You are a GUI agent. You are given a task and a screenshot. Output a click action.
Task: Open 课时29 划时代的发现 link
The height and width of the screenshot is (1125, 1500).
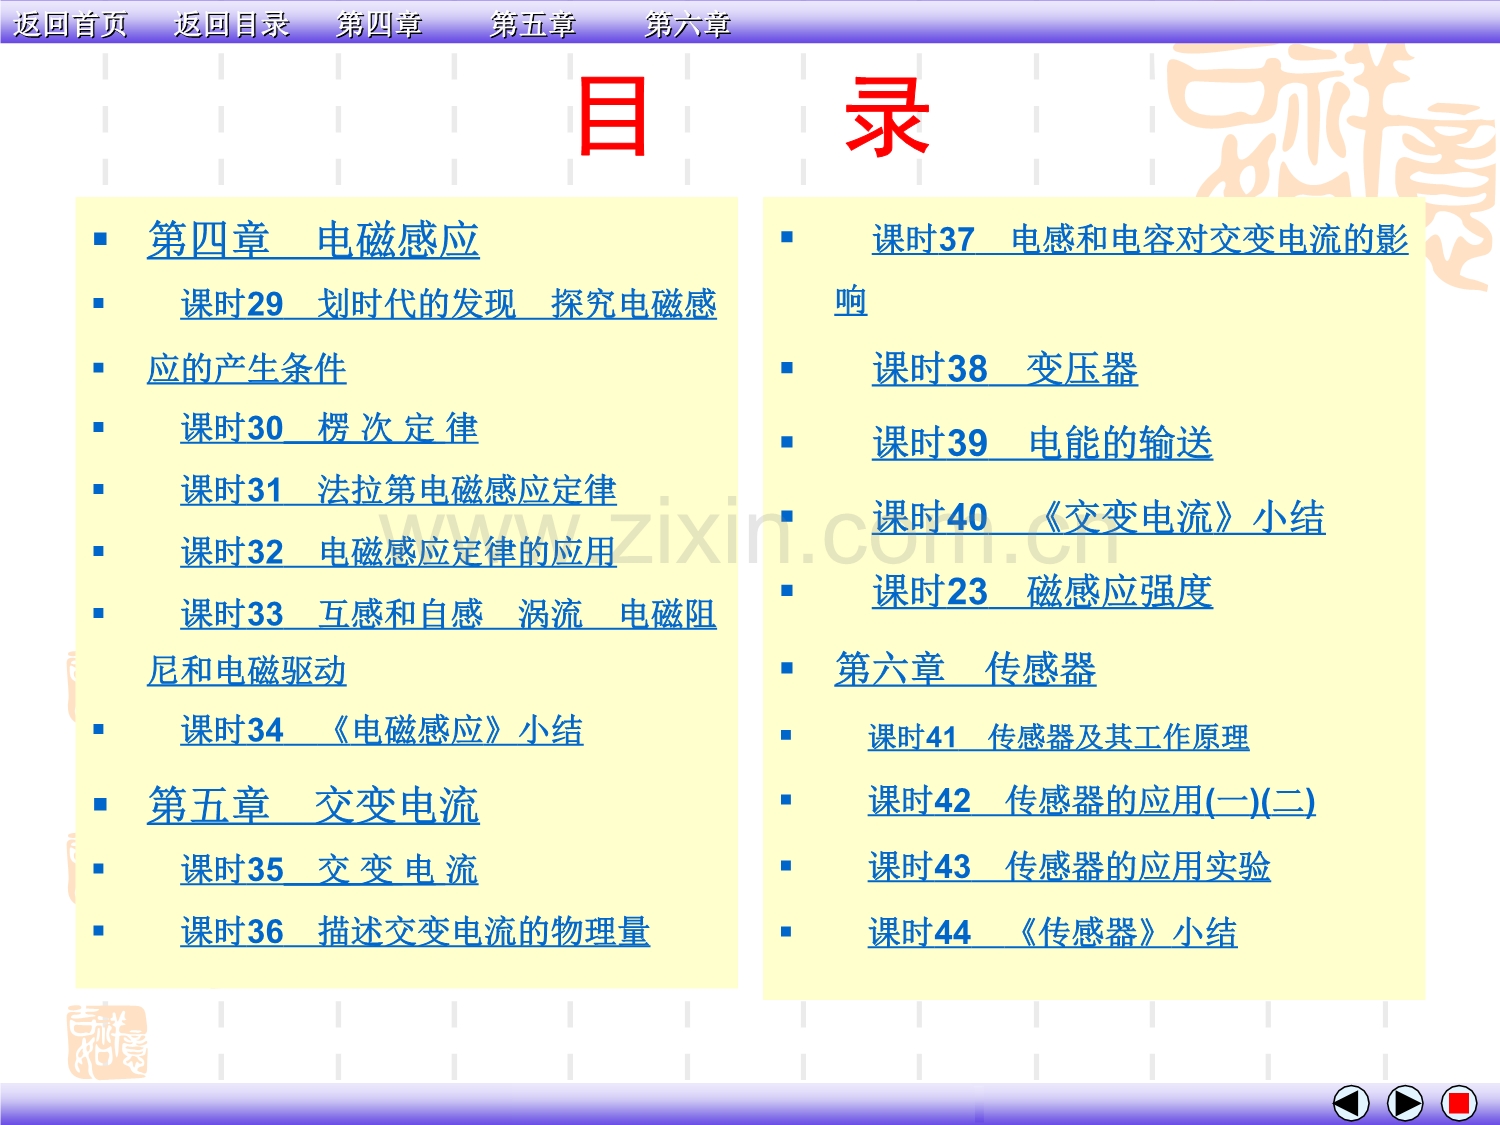[x=448, y=304]
